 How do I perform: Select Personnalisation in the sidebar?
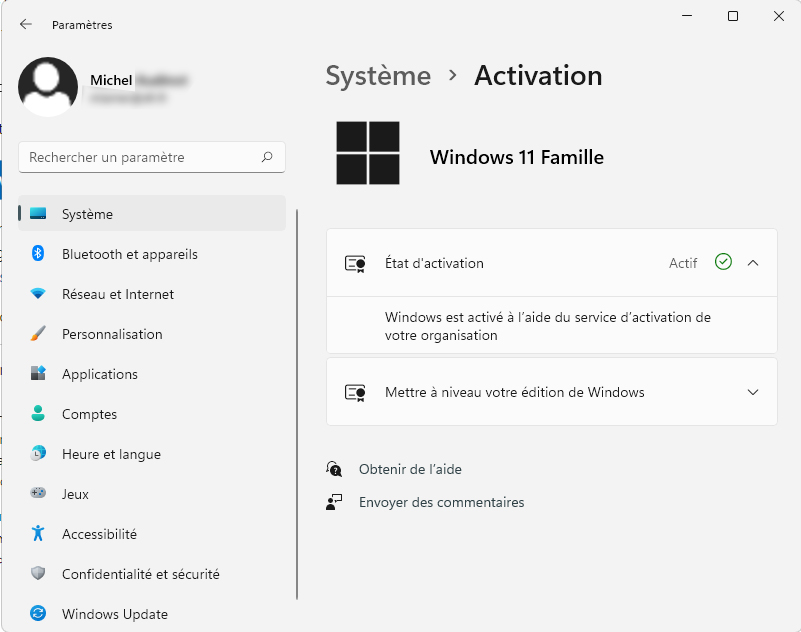point(152,334)
